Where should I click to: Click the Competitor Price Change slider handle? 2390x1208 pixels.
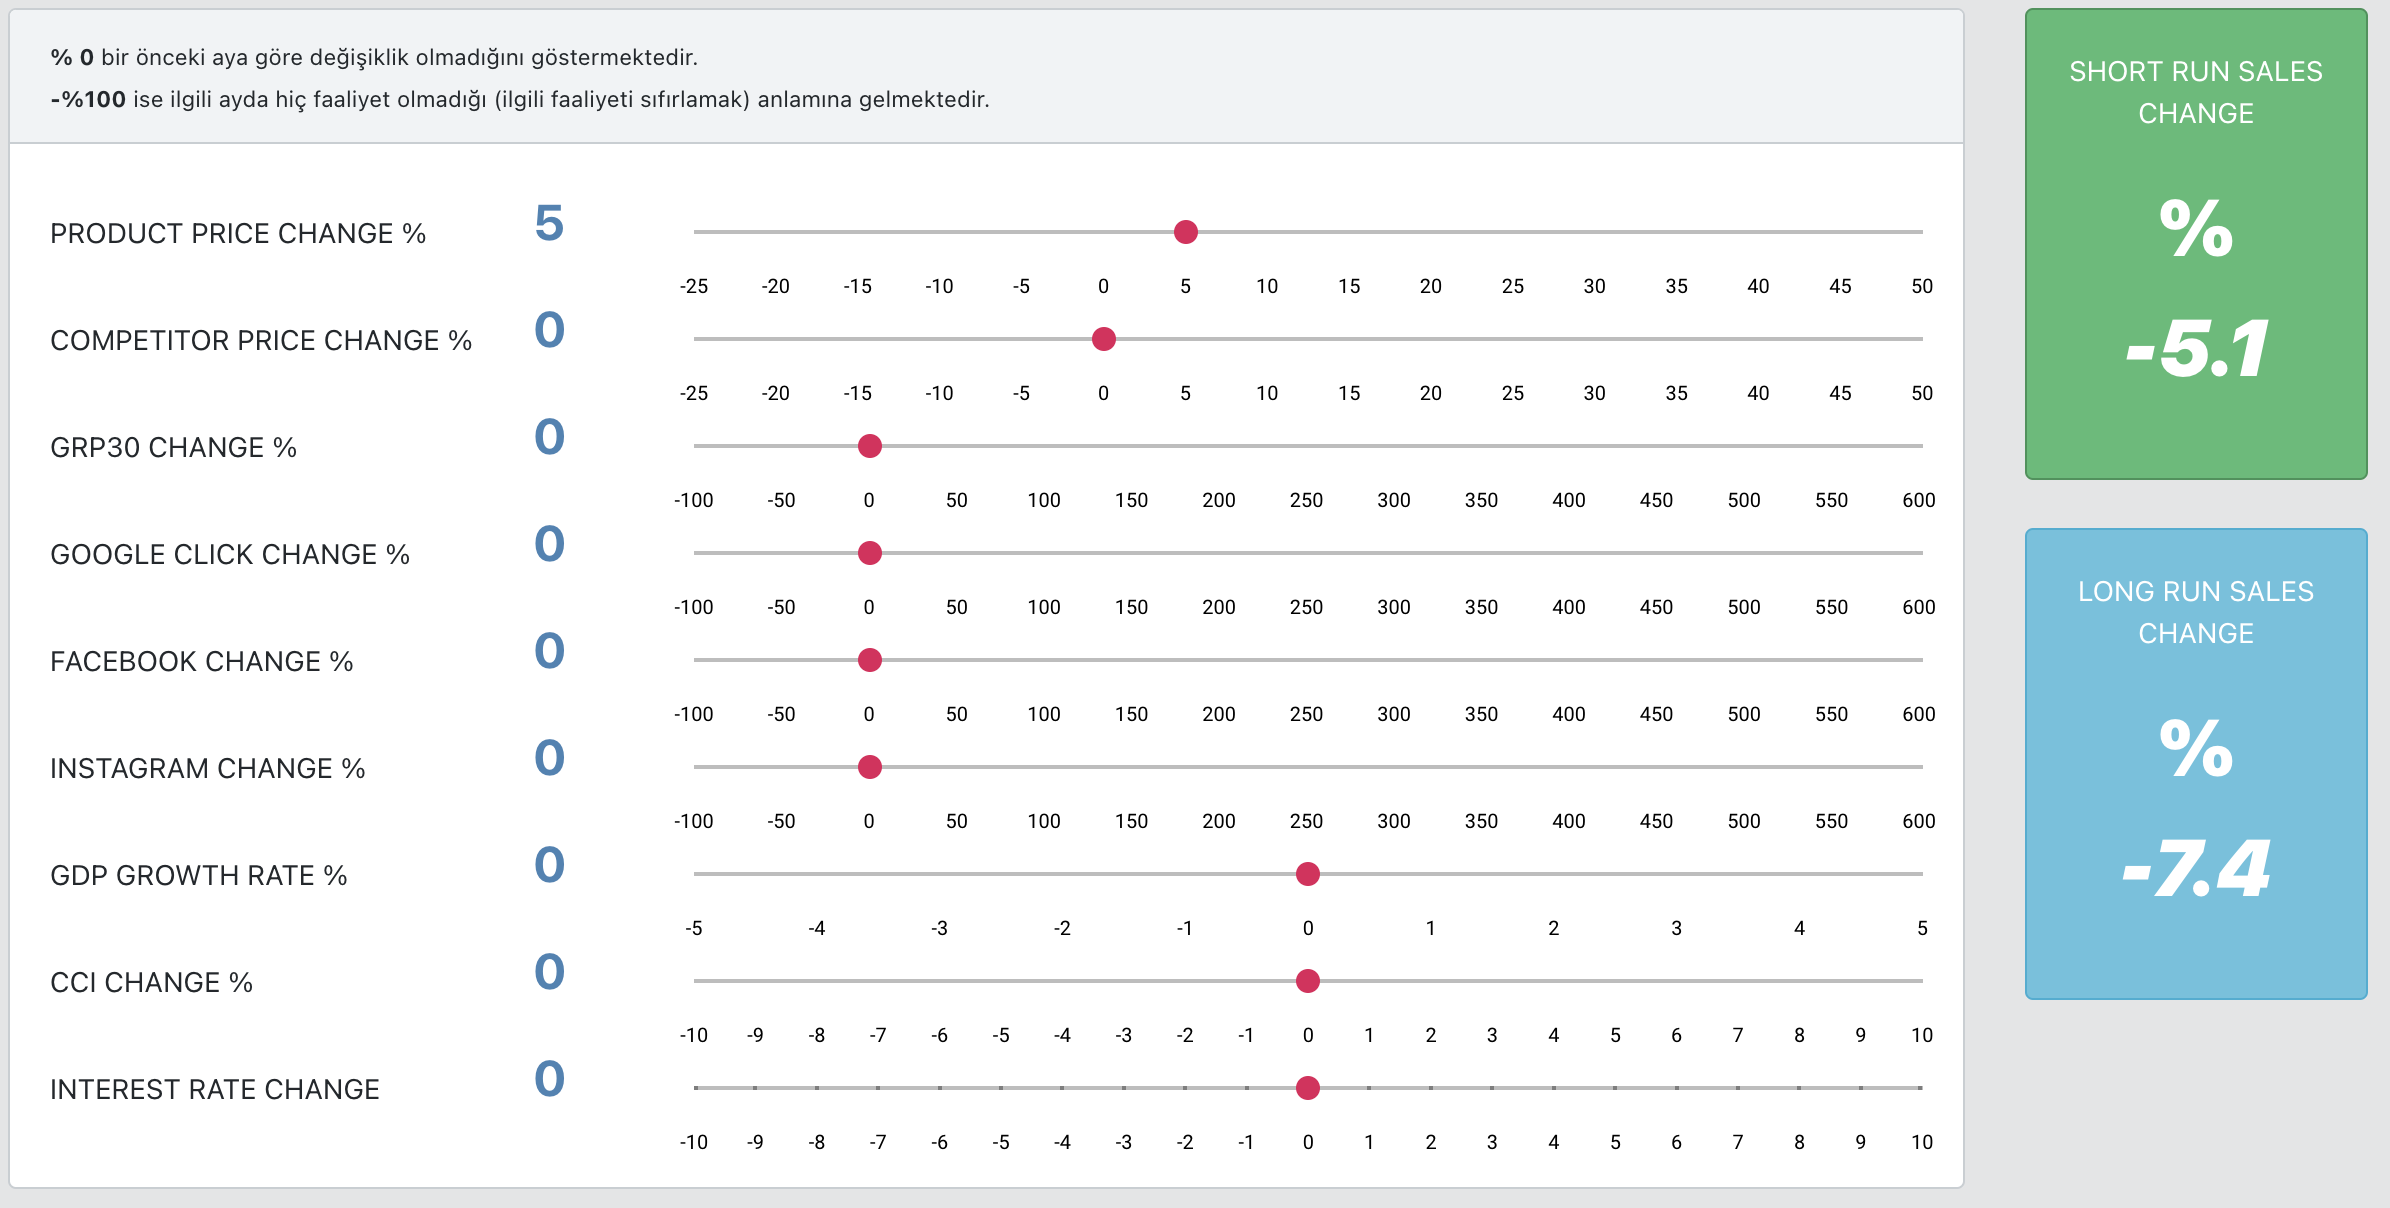pyautogui.click(x=1103, y=339)
